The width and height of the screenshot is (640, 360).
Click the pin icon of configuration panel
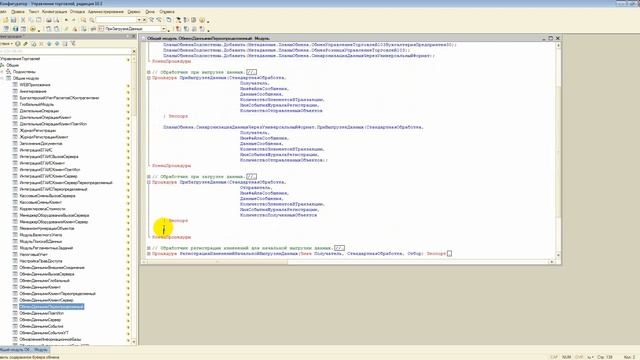(x=128, y=36)
